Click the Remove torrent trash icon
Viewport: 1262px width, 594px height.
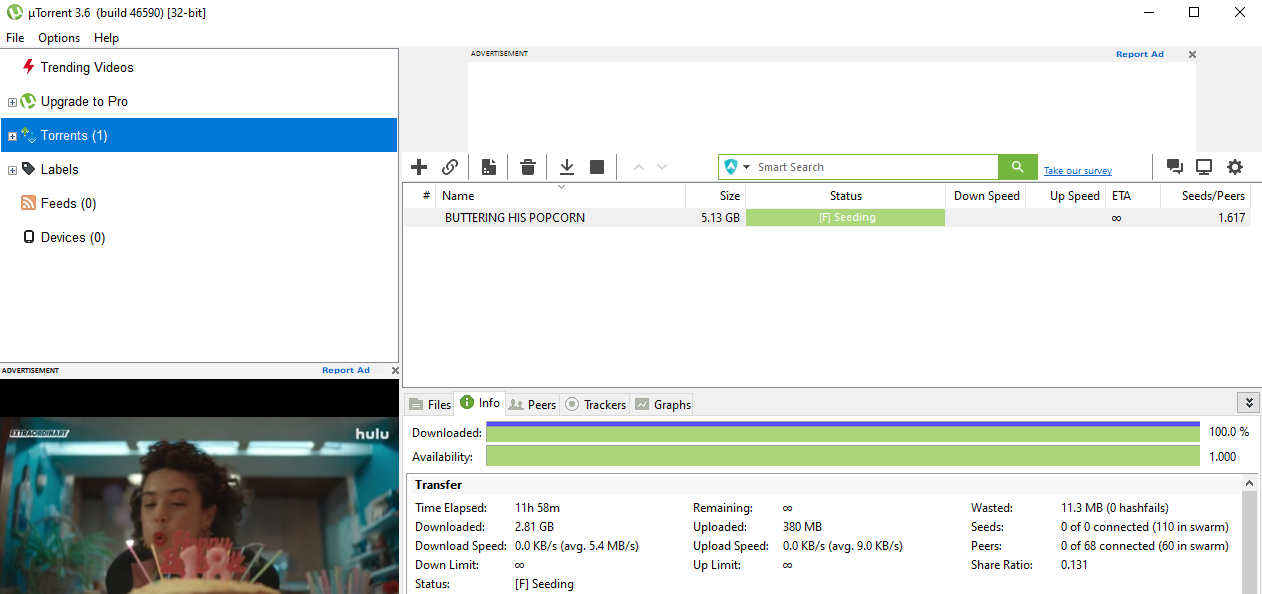coord(528,167)
